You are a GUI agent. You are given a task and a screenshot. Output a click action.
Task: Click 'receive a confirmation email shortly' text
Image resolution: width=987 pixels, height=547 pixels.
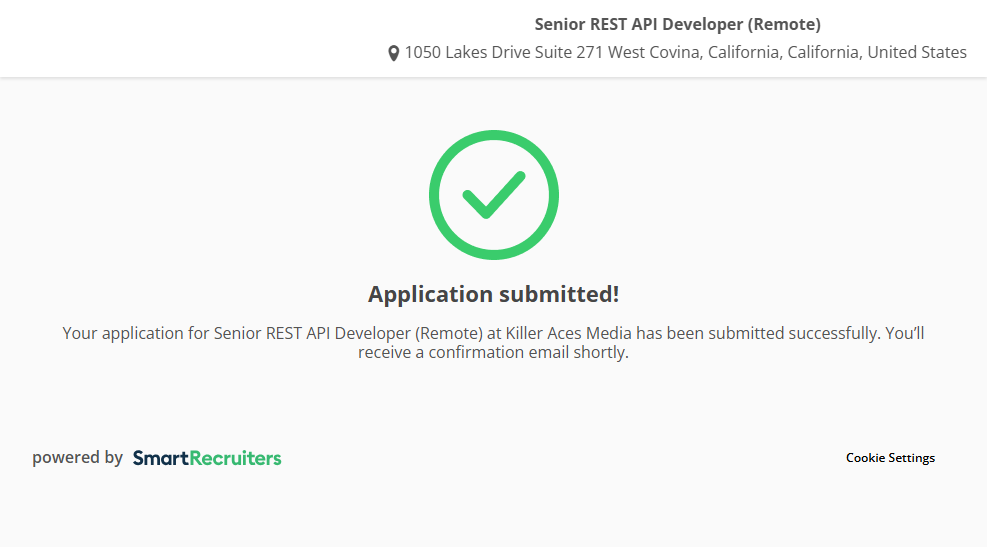(493, 353)
